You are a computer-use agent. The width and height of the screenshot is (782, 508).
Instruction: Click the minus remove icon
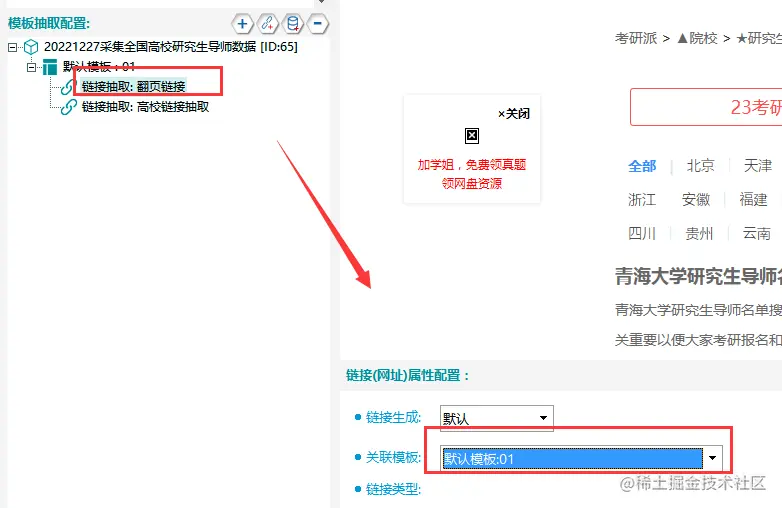click(317, 23)
